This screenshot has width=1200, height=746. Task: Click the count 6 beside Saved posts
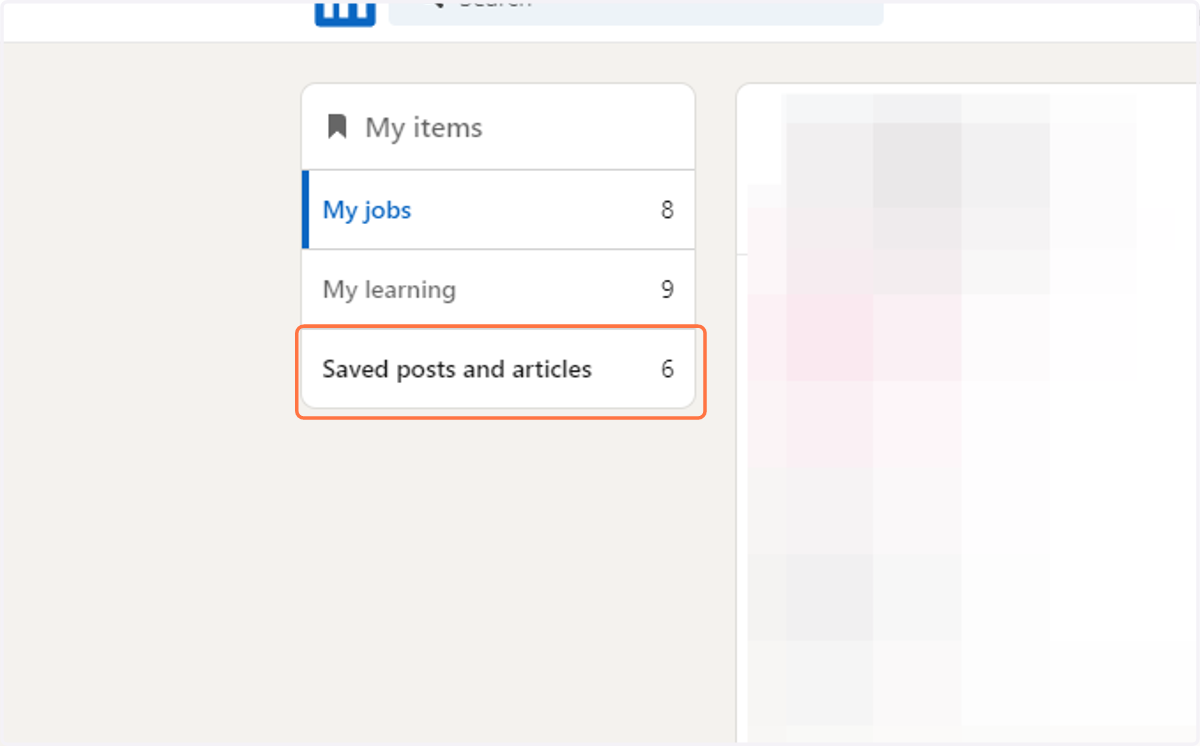[x=667, y=369]
